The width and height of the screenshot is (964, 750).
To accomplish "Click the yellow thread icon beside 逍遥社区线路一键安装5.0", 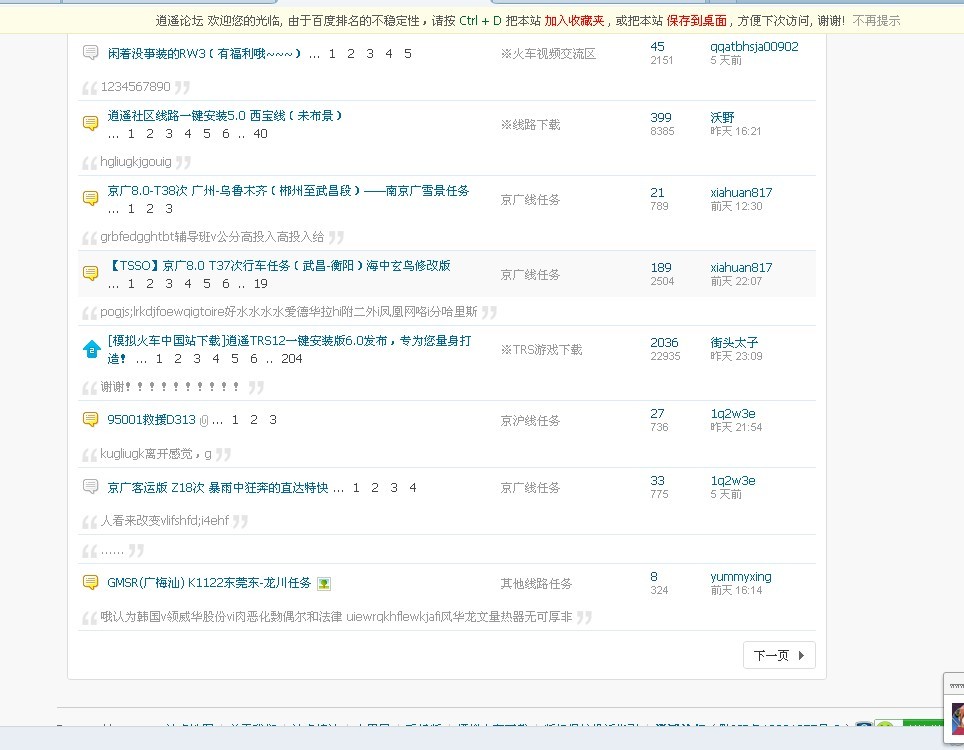I will click(91, 124).
